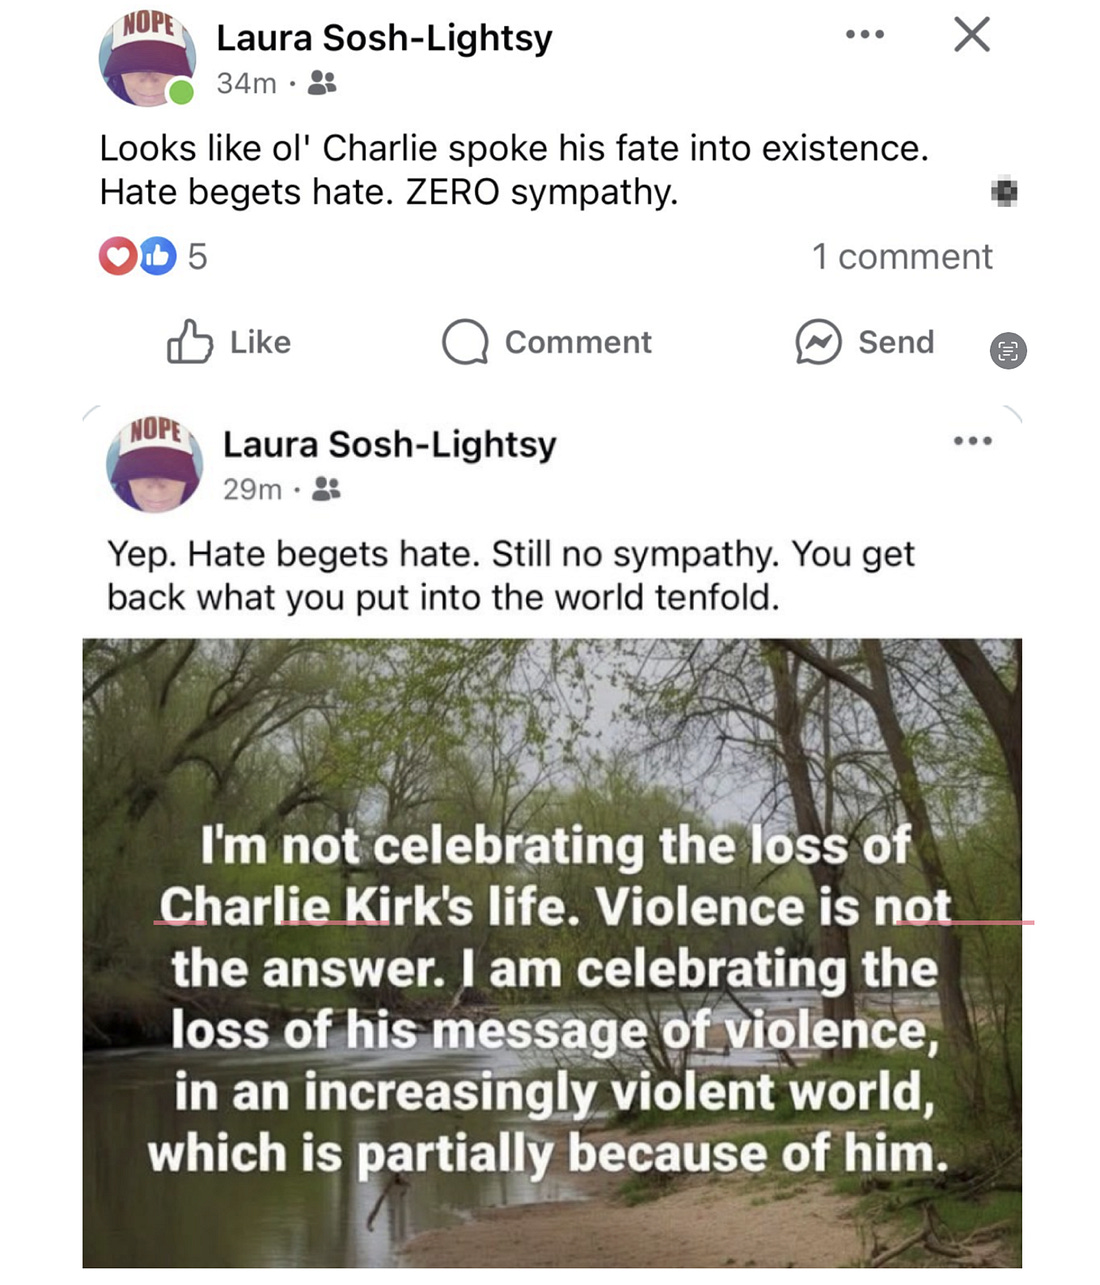Open the forest river quote image
This screenshot has height=1285, width=1100.
pos(552,953)
